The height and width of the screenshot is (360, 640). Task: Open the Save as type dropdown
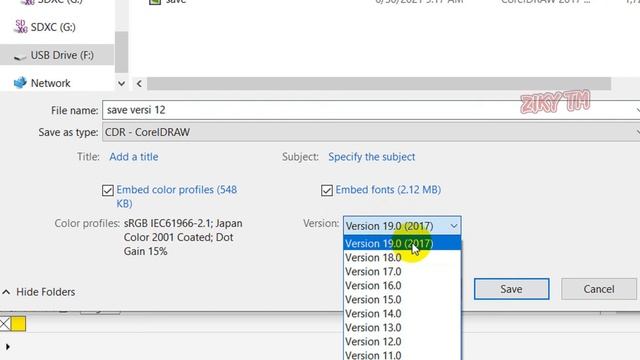[371, 132]
